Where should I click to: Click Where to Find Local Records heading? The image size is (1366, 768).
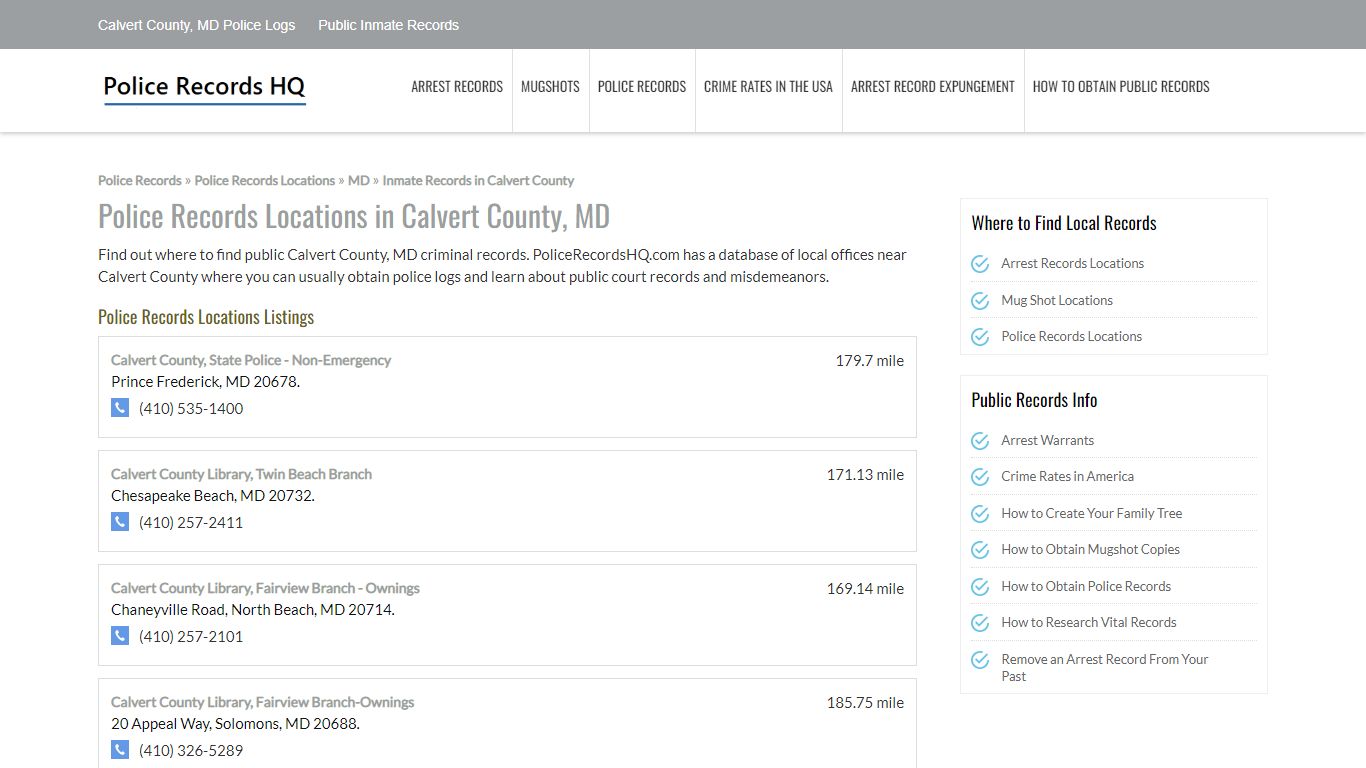tap(1064, 223)
